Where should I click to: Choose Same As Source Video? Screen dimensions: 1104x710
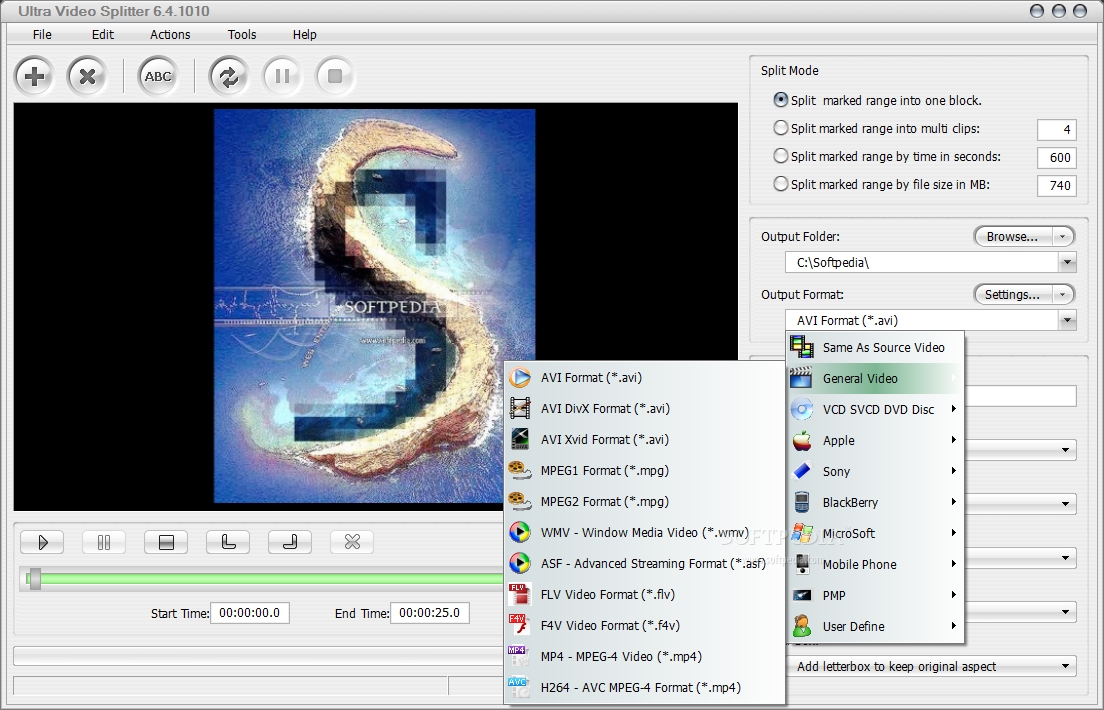(875, 347)
